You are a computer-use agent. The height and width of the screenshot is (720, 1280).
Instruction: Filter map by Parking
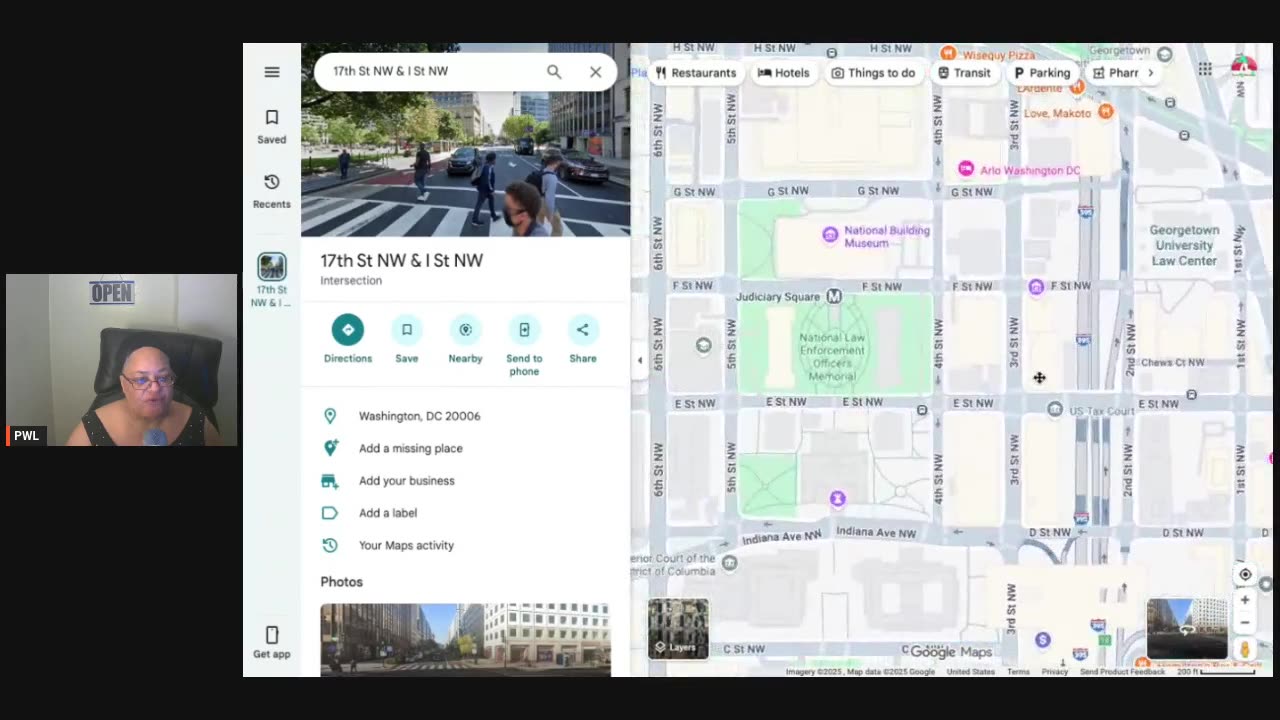click(1042, 73)
